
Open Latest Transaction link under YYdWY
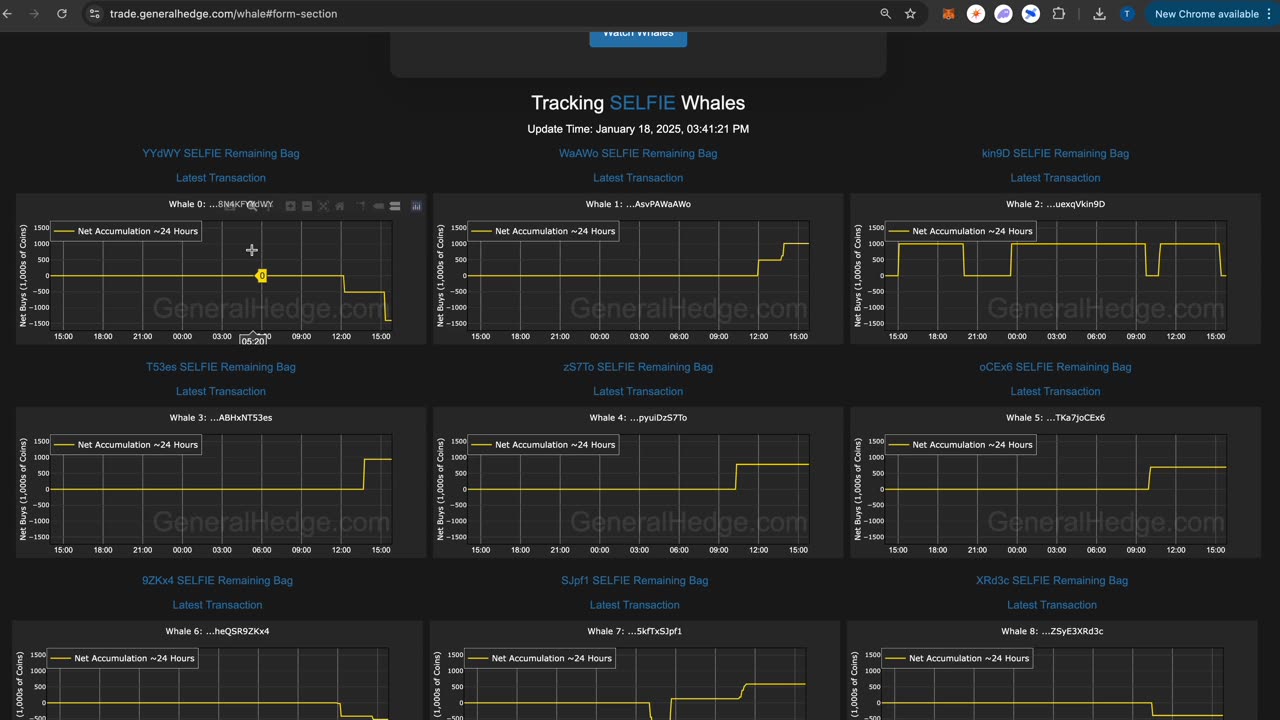point(220,178)
